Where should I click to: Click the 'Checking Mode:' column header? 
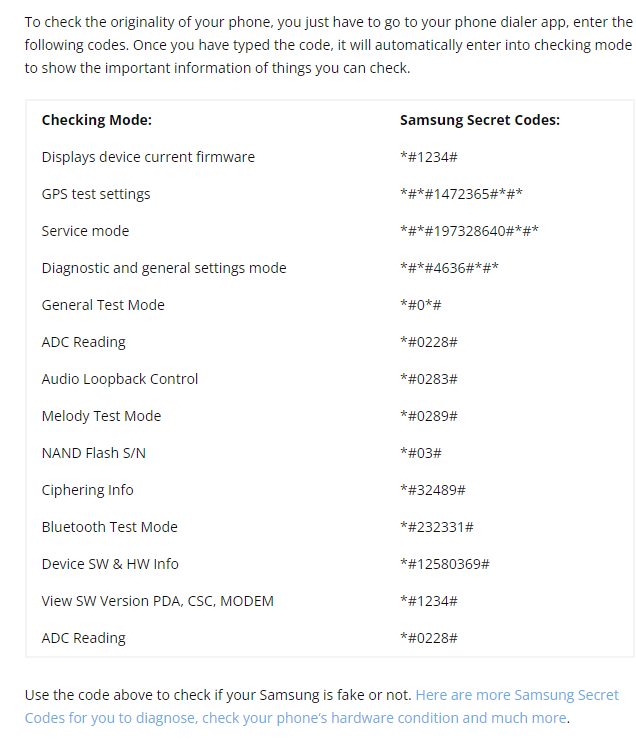[x=96, y=120]
